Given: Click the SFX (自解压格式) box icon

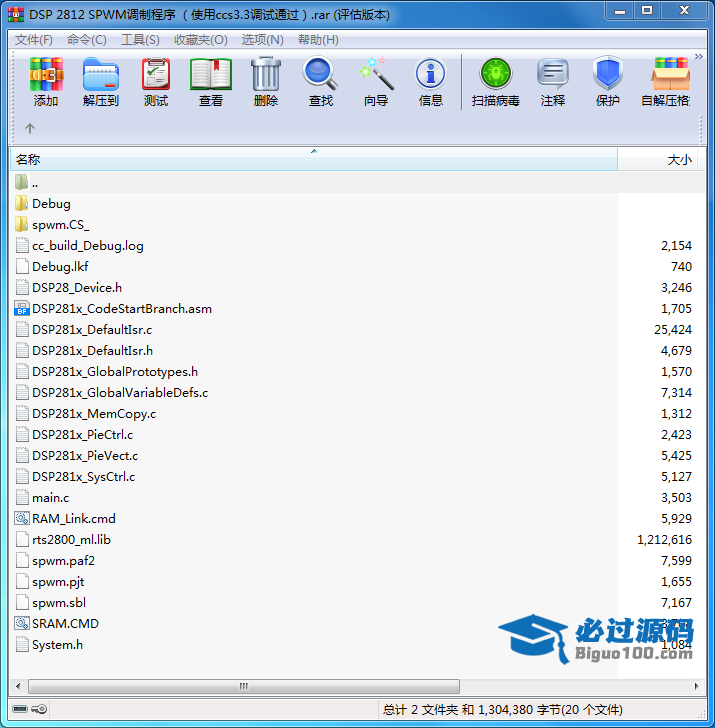Looking at the screenshot, I should [x=670, y=74].
